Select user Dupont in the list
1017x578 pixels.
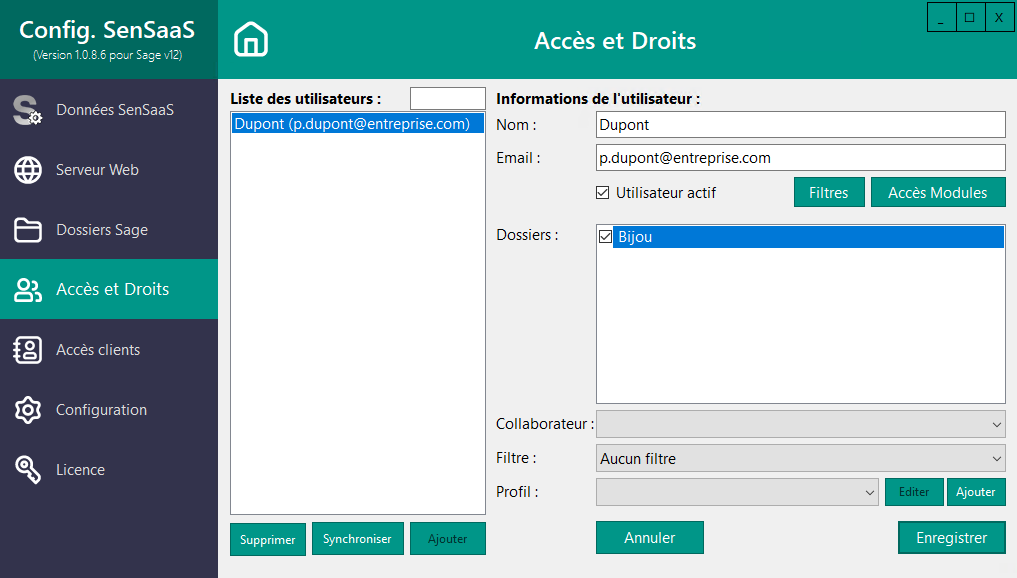coord(357,123)
